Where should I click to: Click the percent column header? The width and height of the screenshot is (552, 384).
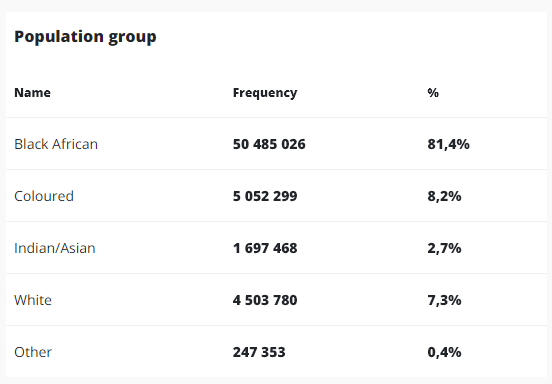coord(433,93)
